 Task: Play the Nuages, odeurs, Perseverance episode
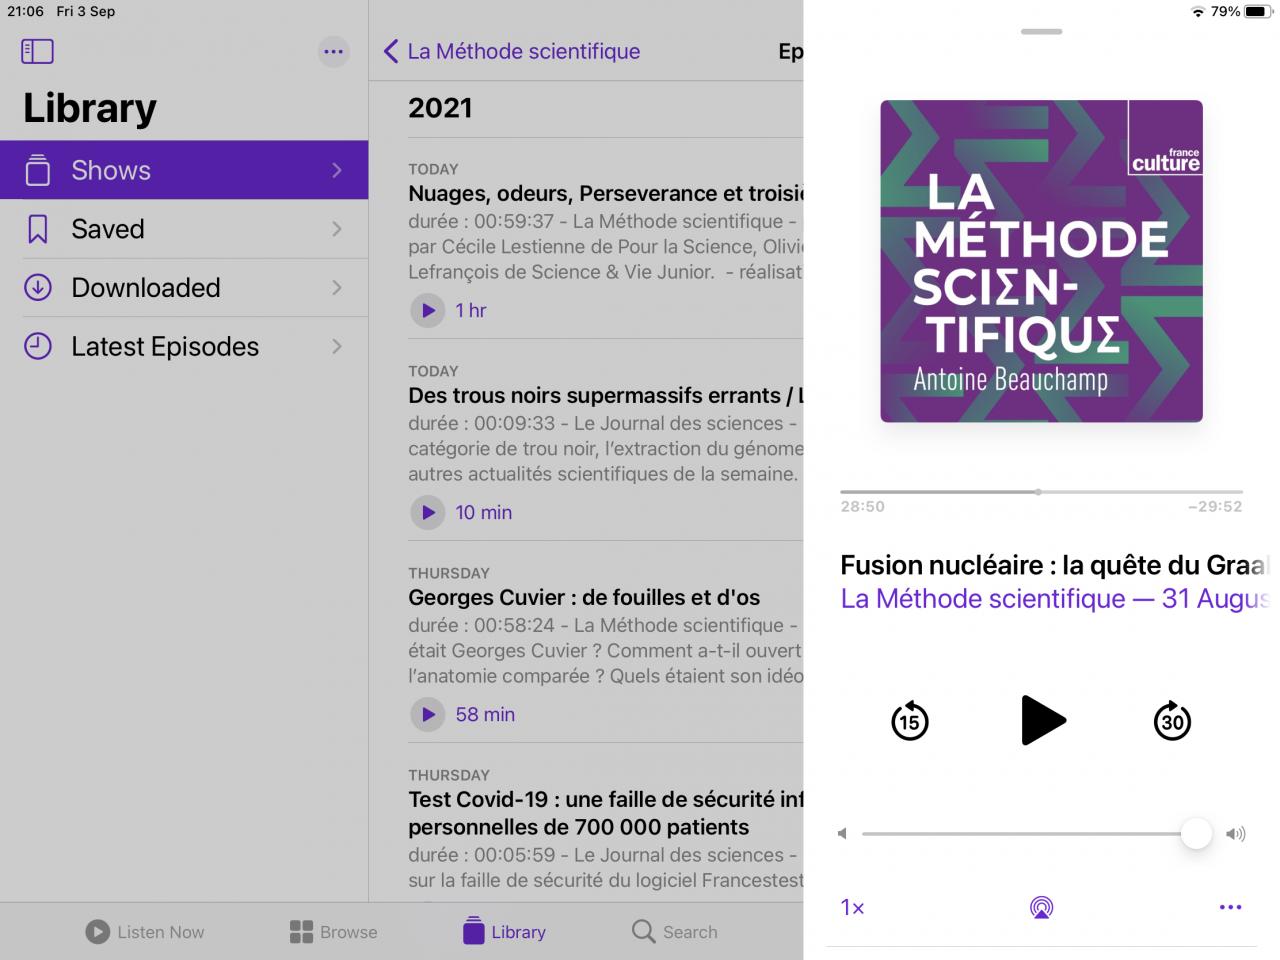click(428, 310)
